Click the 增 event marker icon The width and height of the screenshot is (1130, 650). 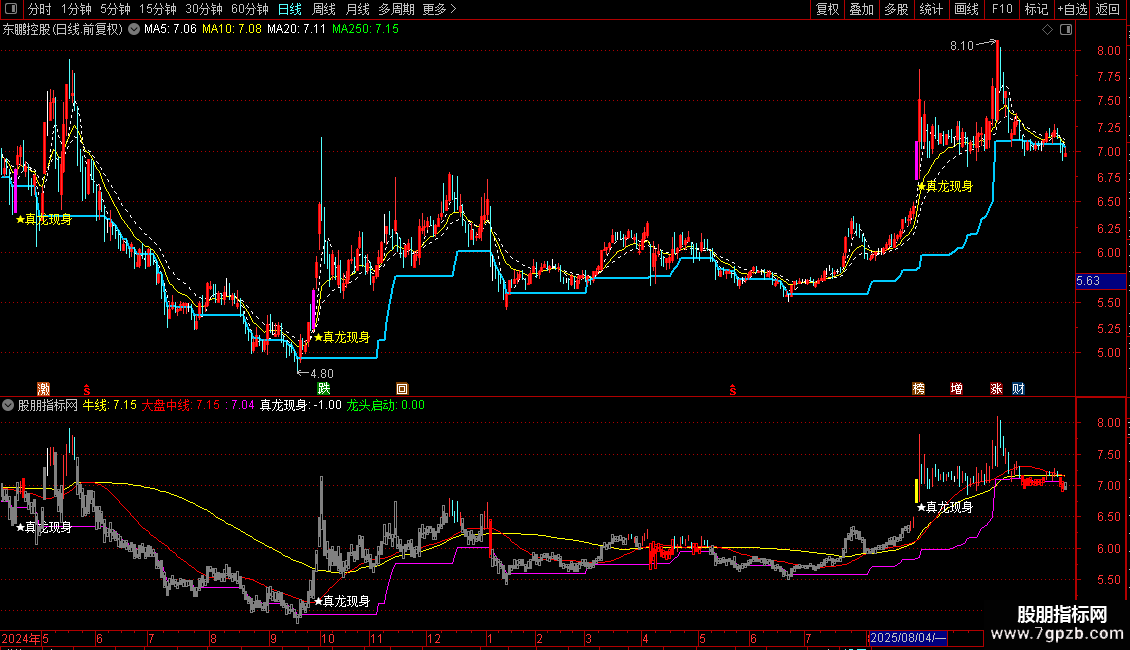point(956,389)
